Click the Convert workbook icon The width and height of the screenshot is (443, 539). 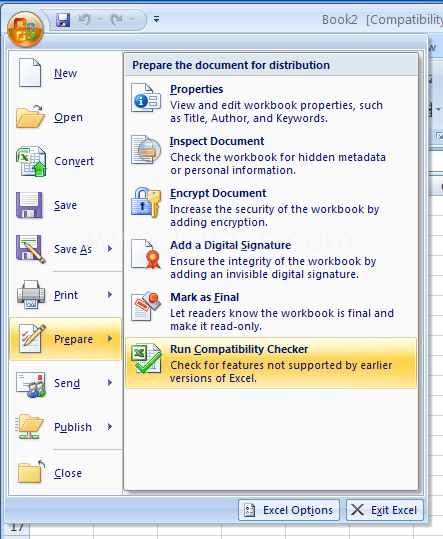coord(31,161)
